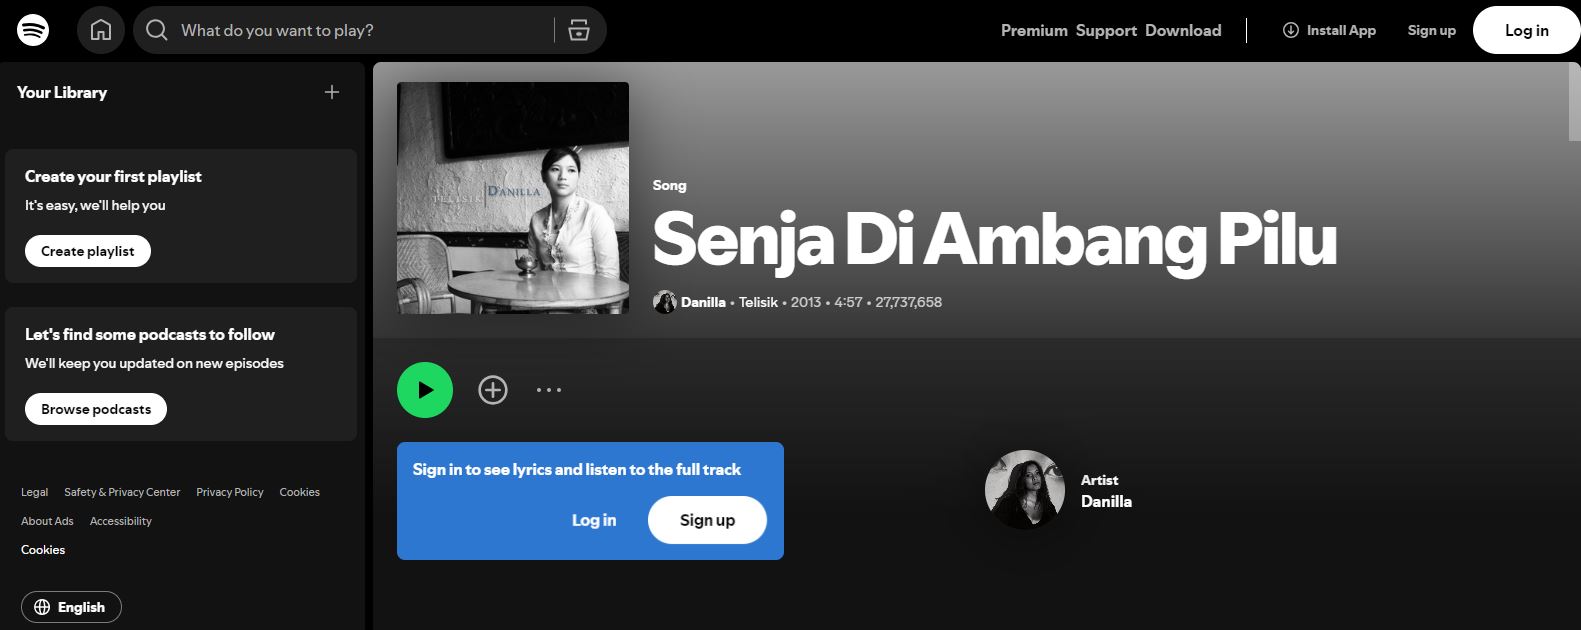This screenshot has height=630, width=1581.
Task: Click the song title Senja Di Ambang Pilu
Action: [995, 240]
